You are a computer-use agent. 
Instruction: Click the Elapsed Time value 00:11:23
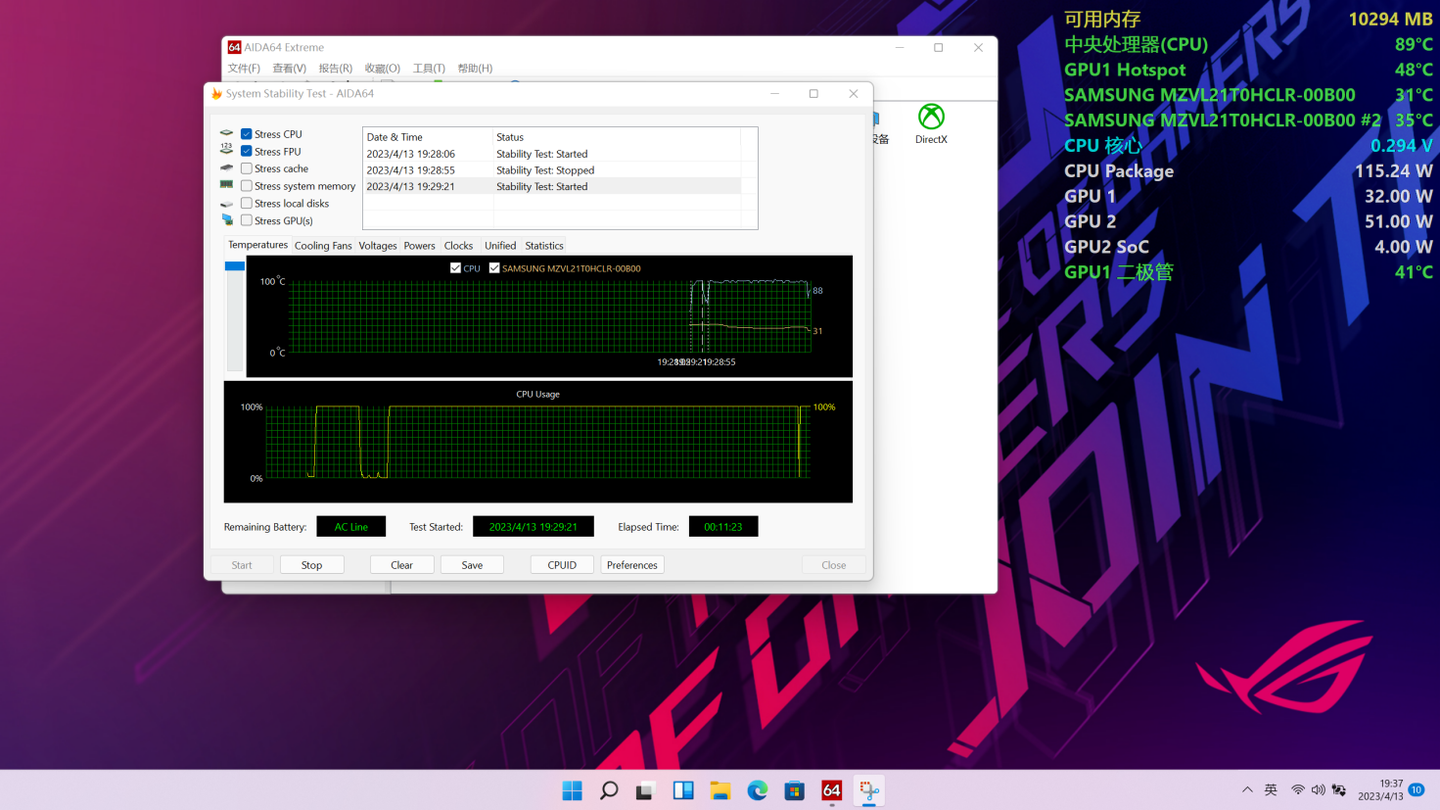pos(723,527)
